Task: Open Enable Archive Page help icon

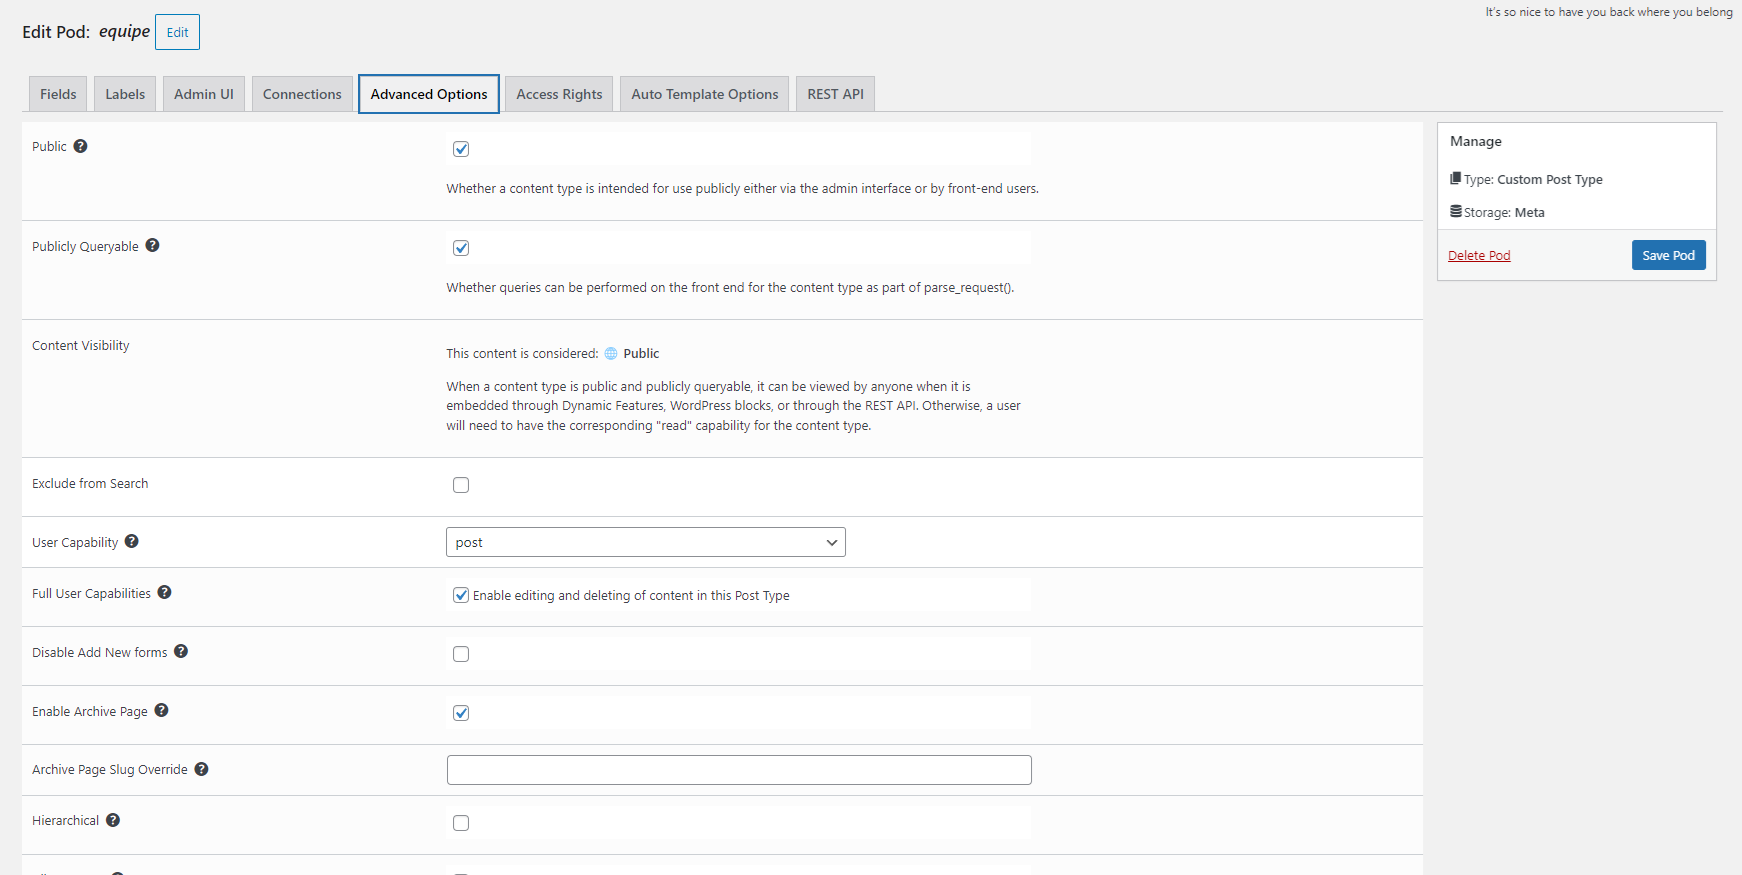Action: pos(162,710)
